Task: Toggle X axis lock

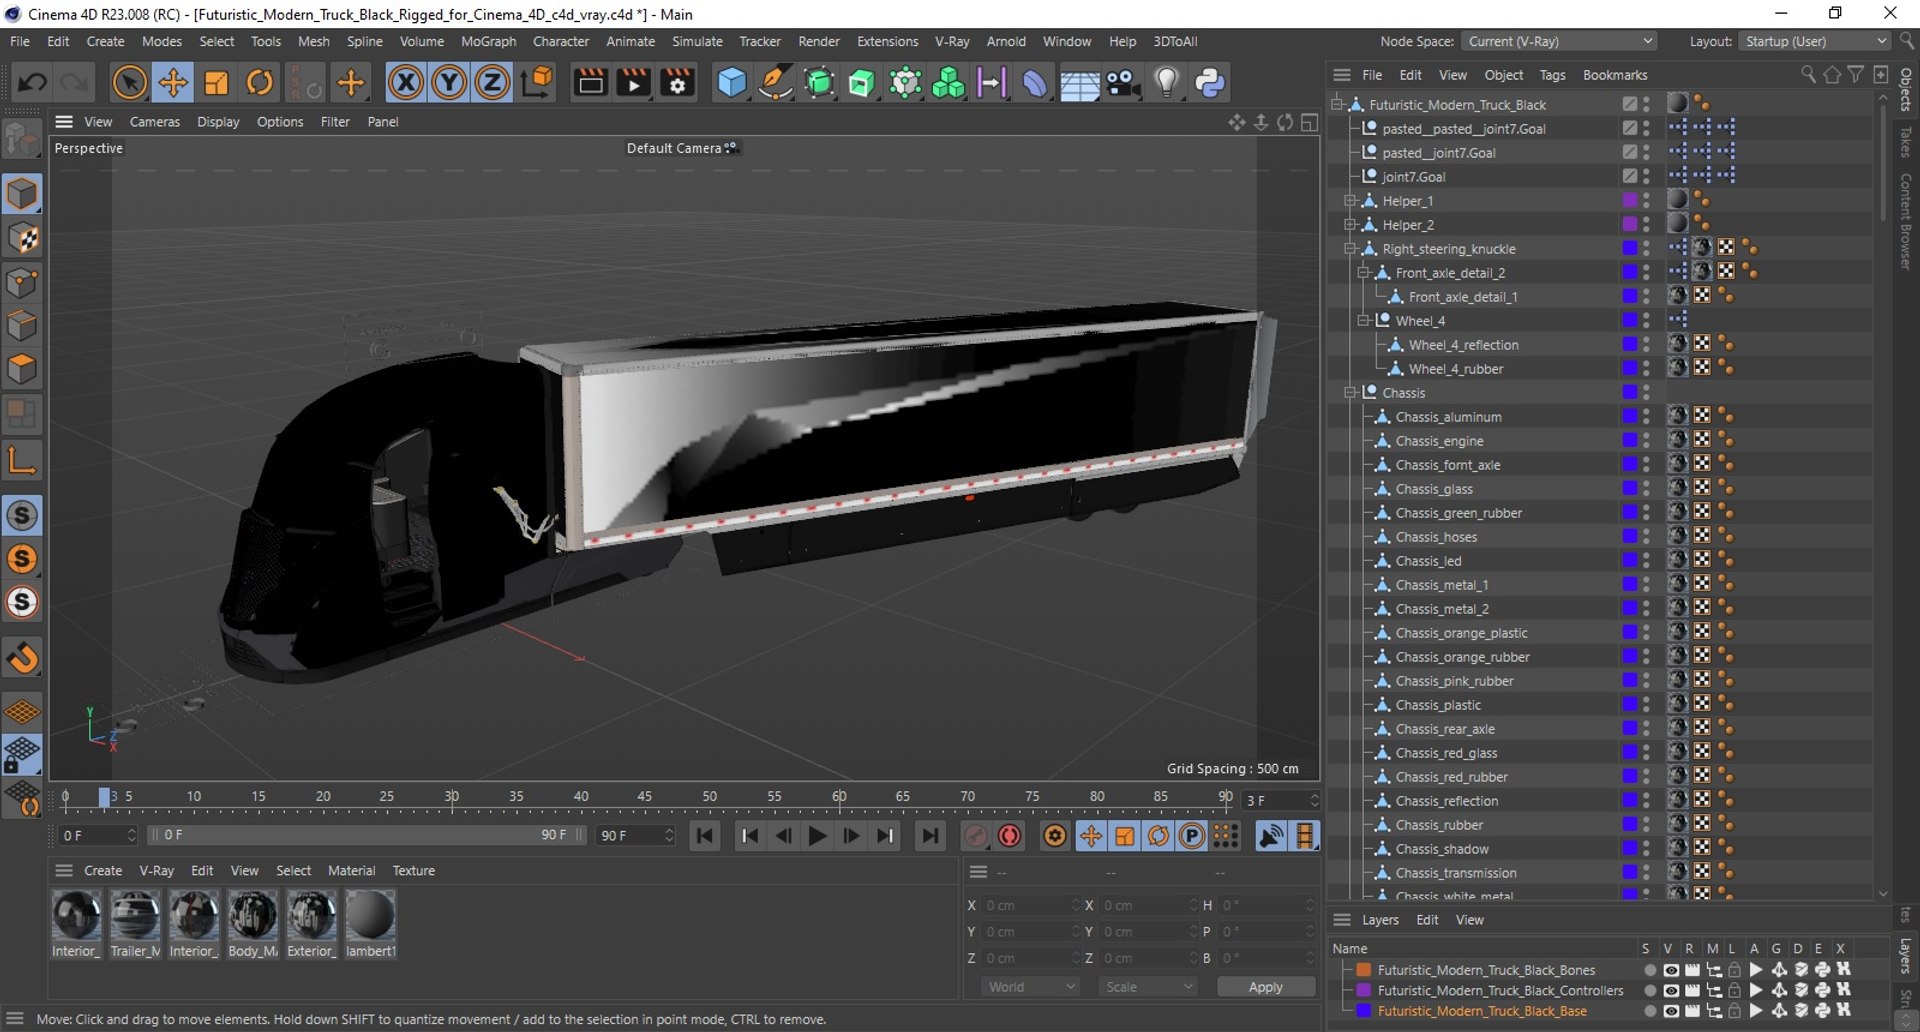Action: (406, 83)
